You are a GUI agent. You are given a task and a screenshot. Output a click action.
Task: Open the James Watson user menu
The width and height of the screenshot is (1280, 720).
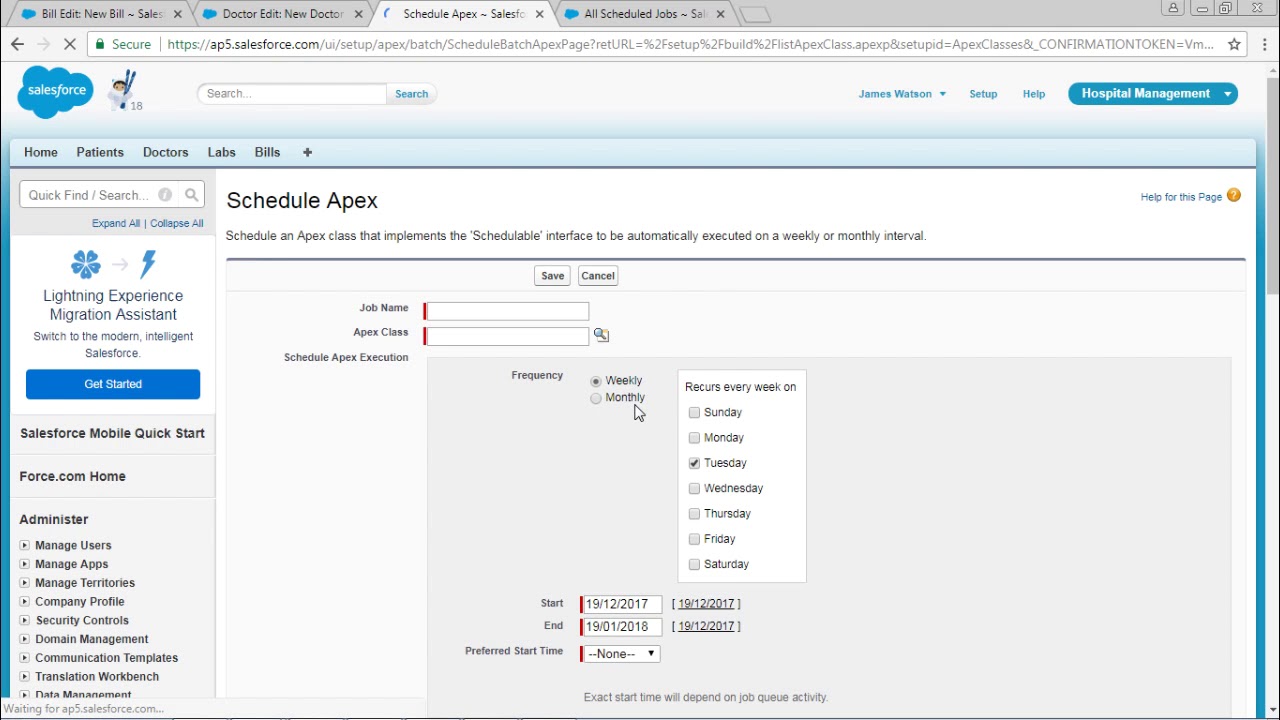(x=902, y=94)
